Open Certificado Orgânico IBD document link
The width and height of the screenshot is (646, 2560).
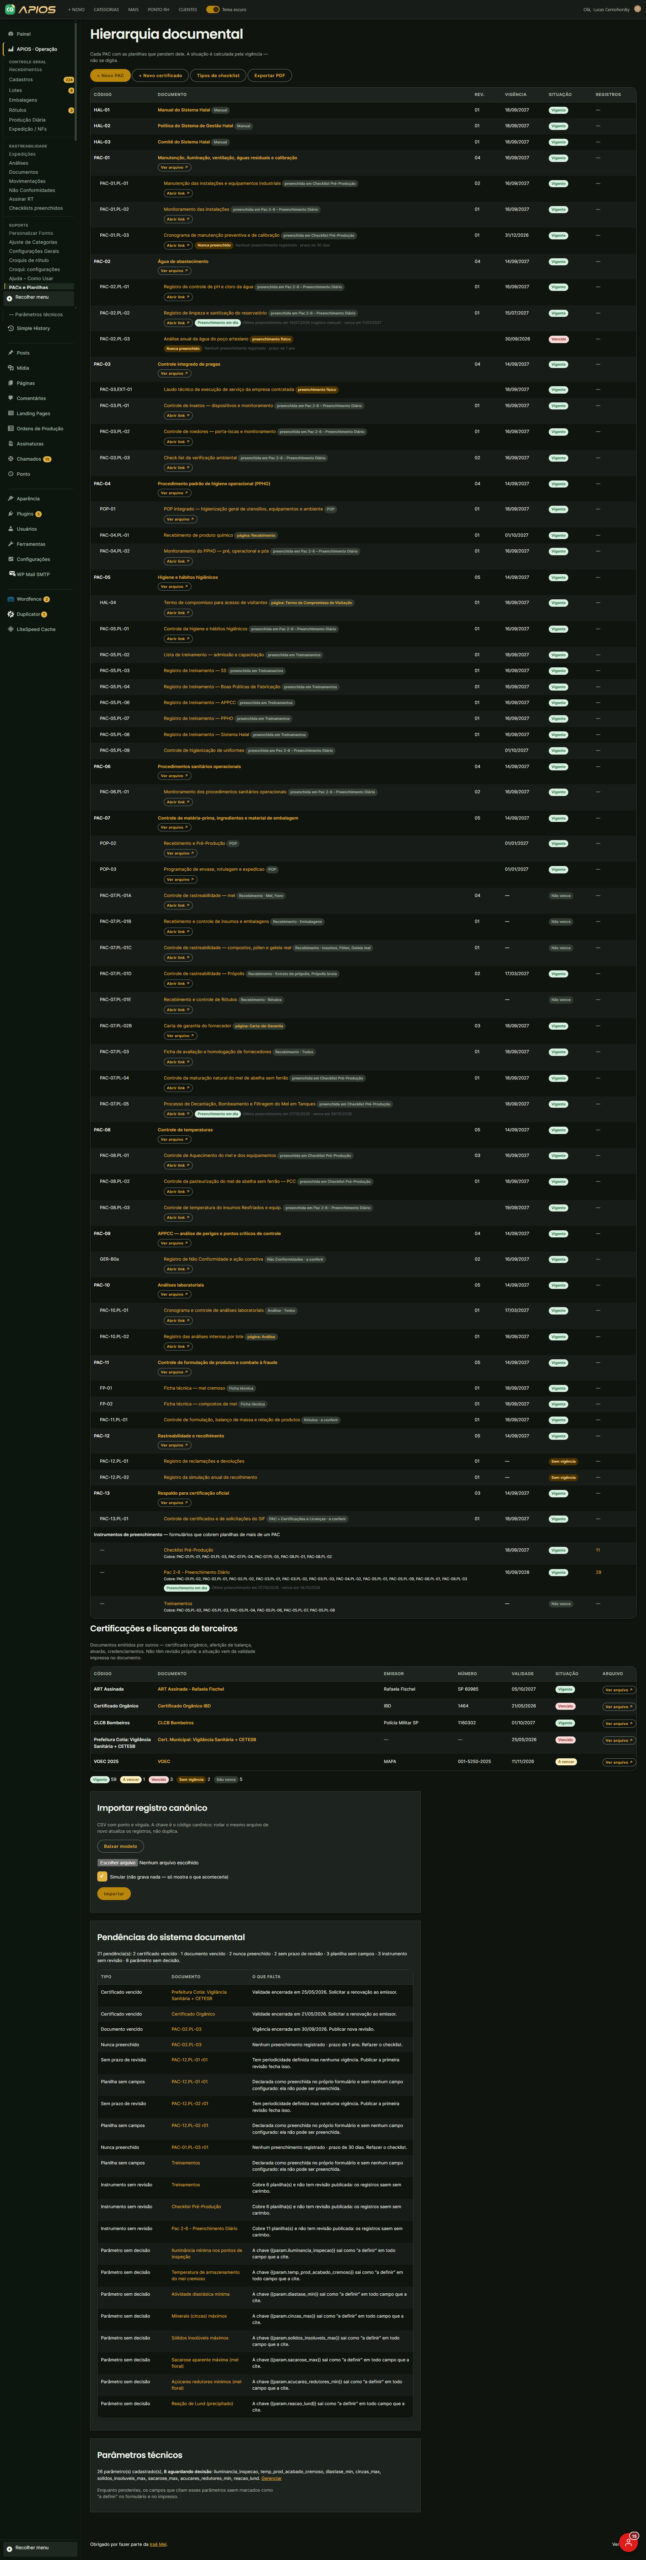(x=184, y=1706)
